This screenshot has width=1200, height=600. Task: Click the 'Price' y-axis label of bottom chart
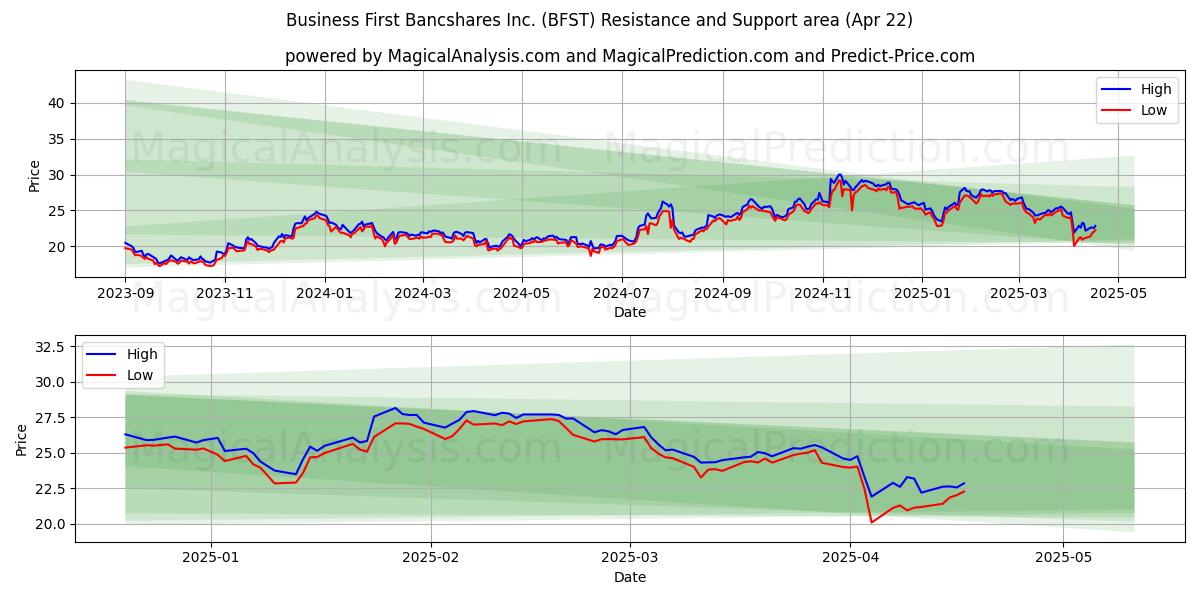22,440
